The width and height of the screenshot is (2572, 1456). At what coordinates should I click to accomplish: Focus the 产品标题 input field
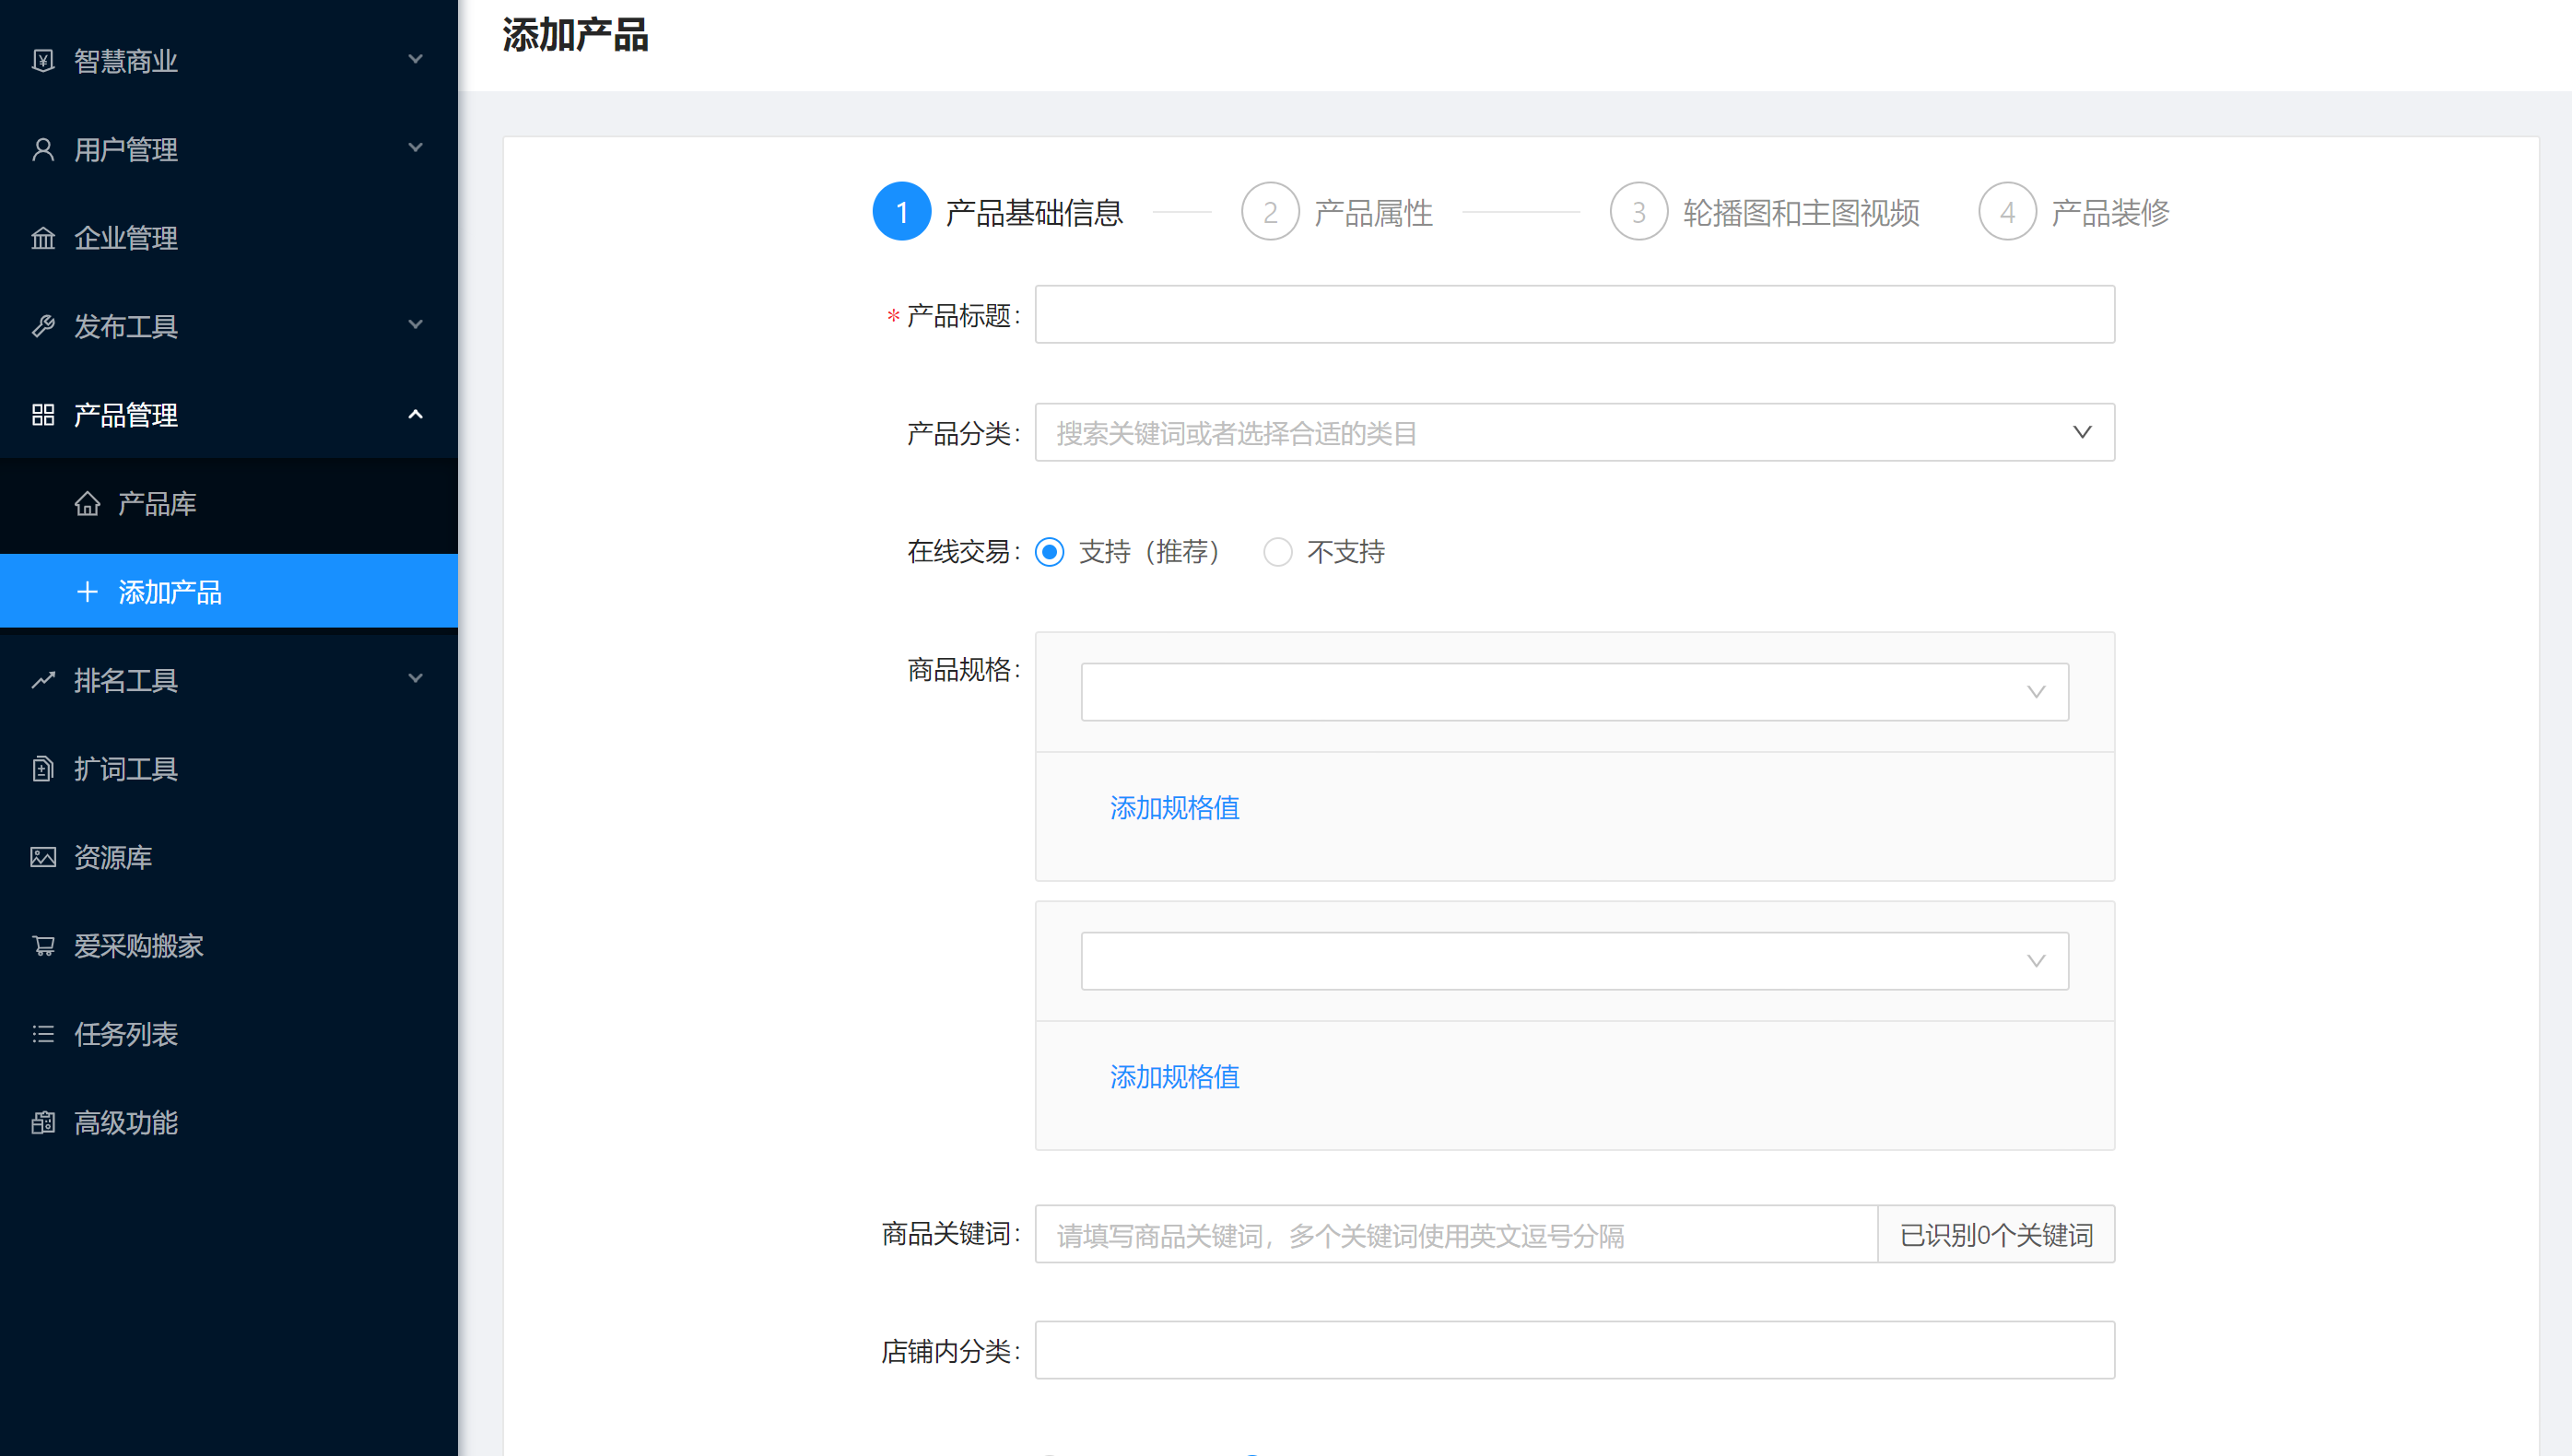(x=1575, y=315)
